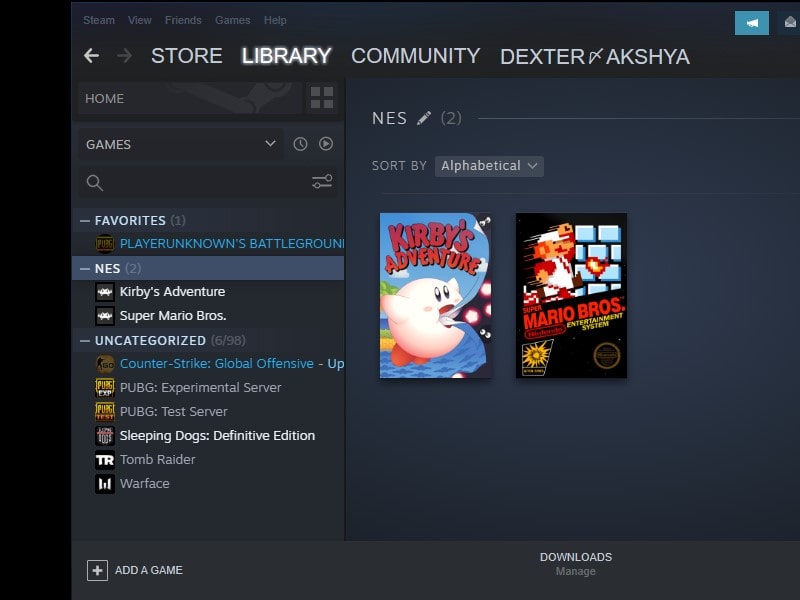Image resolution: width=800 pixels, height=600 pixels.
Task: Select Tomb Raider entry
Action: tap(158, 460)
